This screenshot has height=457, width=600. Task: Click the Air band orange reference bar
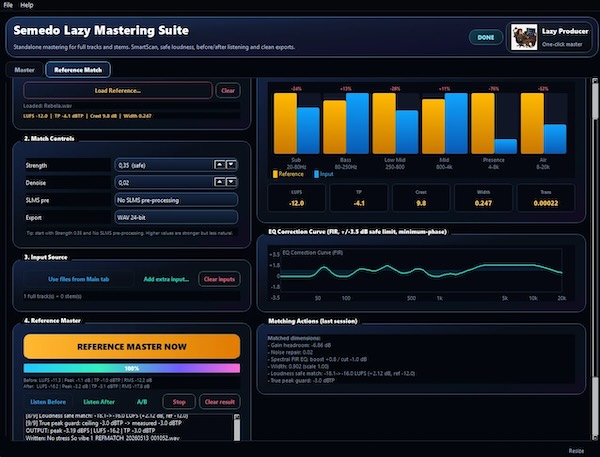pos(532,123)
